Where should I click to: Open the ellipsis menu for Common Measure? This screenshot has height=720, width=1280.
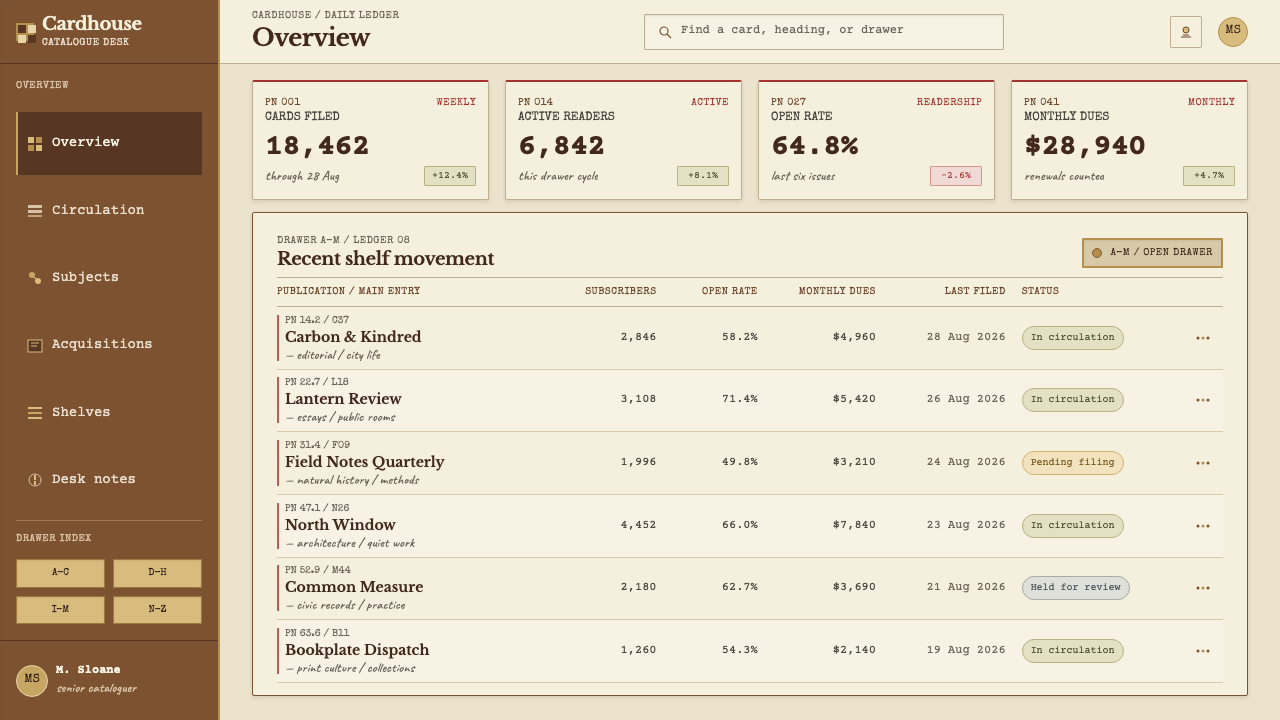[1203, 588]
